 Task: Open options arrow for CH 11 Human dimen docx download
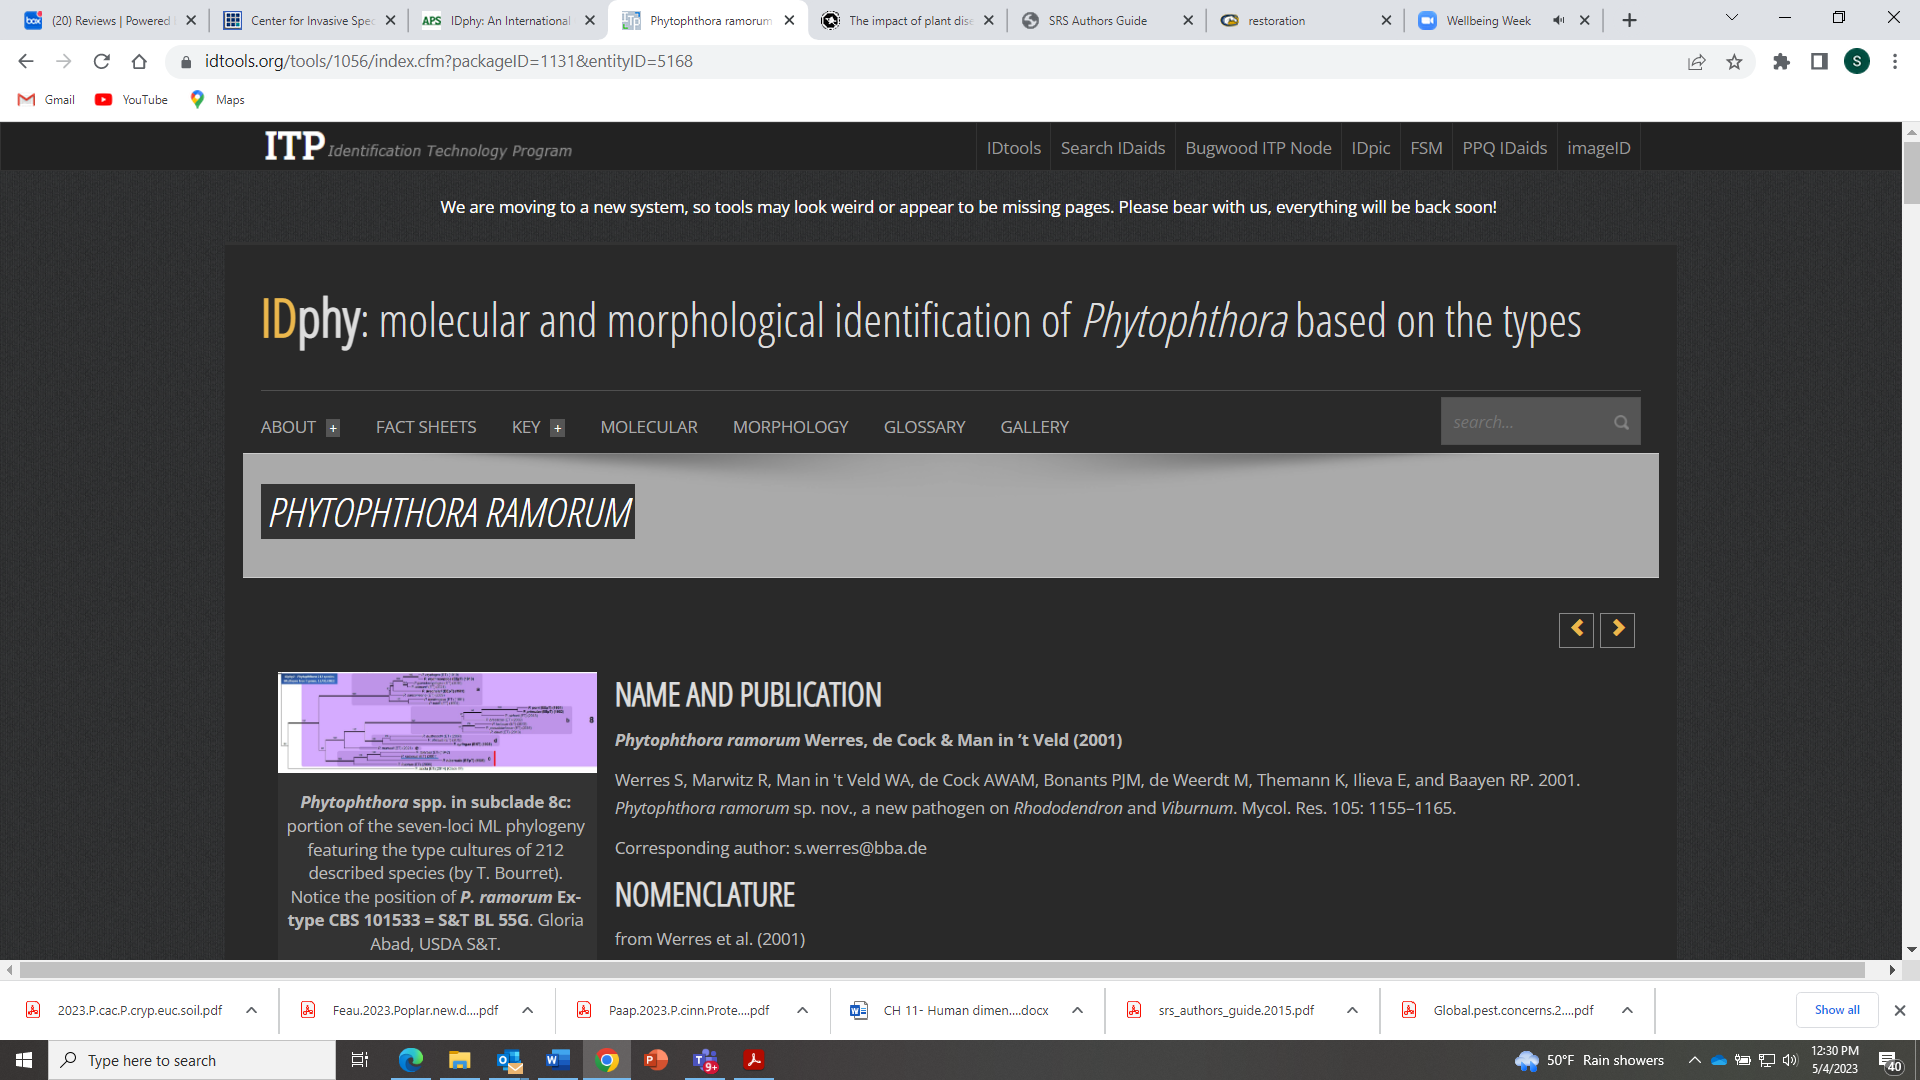click(1077, 1010)
